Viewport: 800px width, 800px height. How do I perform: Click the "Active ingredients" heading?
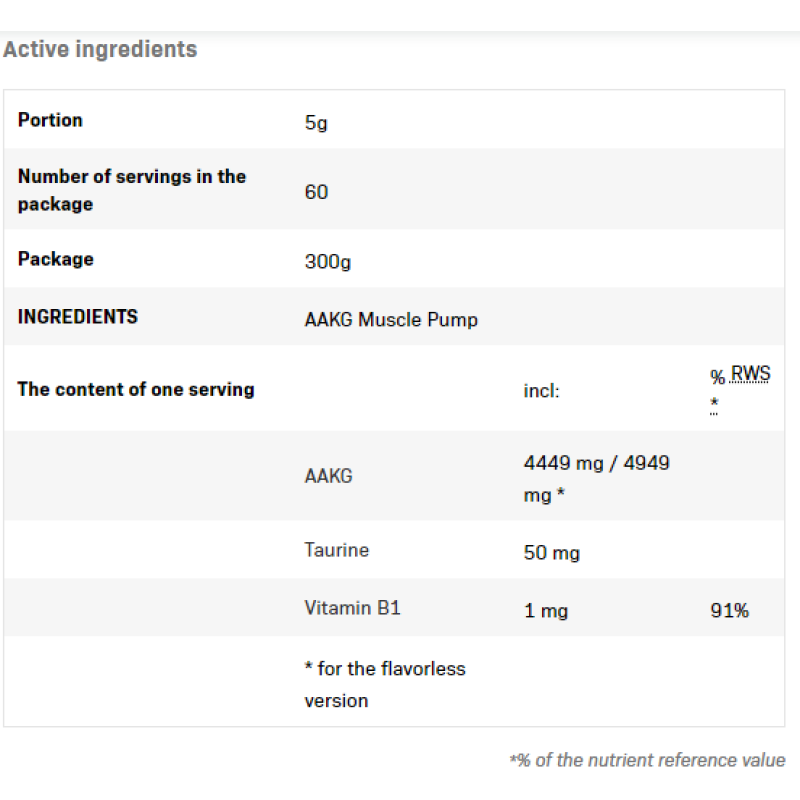pos(100,49)
